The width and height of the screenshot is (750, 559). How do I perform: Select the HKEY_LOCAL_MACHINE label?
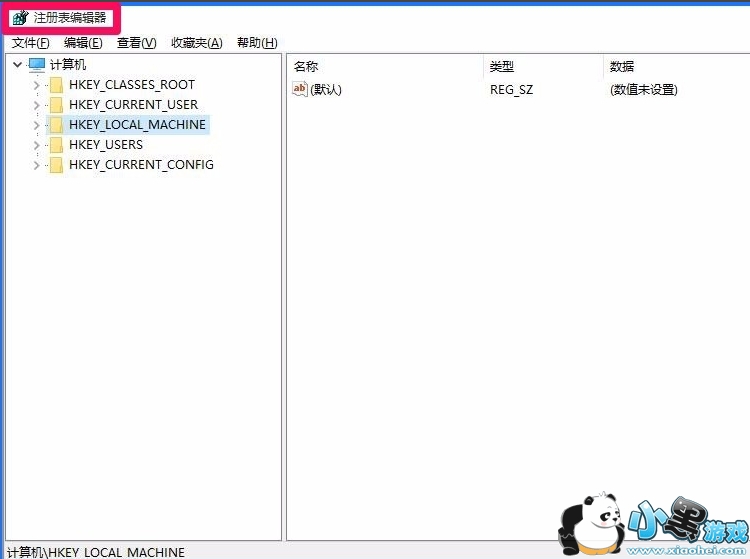137,125
